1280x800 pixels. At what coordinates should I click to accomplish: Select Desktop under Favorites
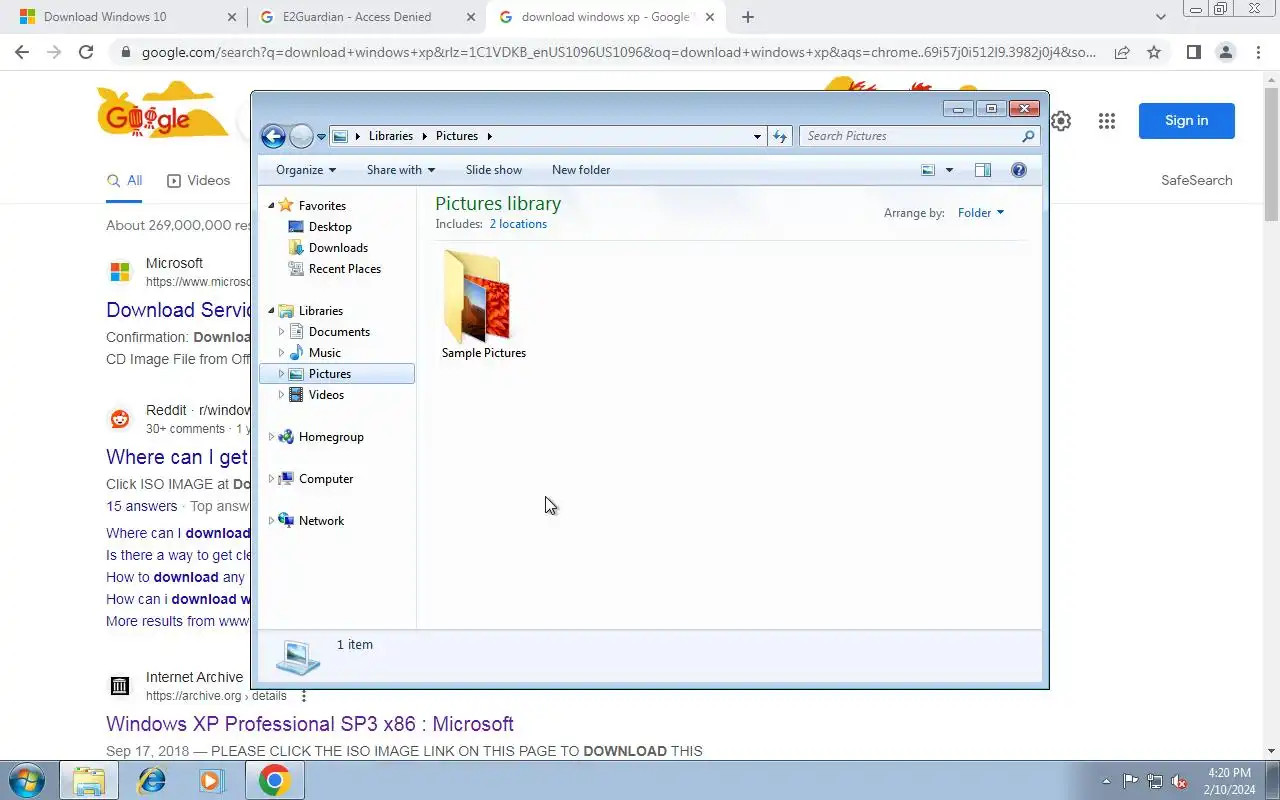(330, 227)
